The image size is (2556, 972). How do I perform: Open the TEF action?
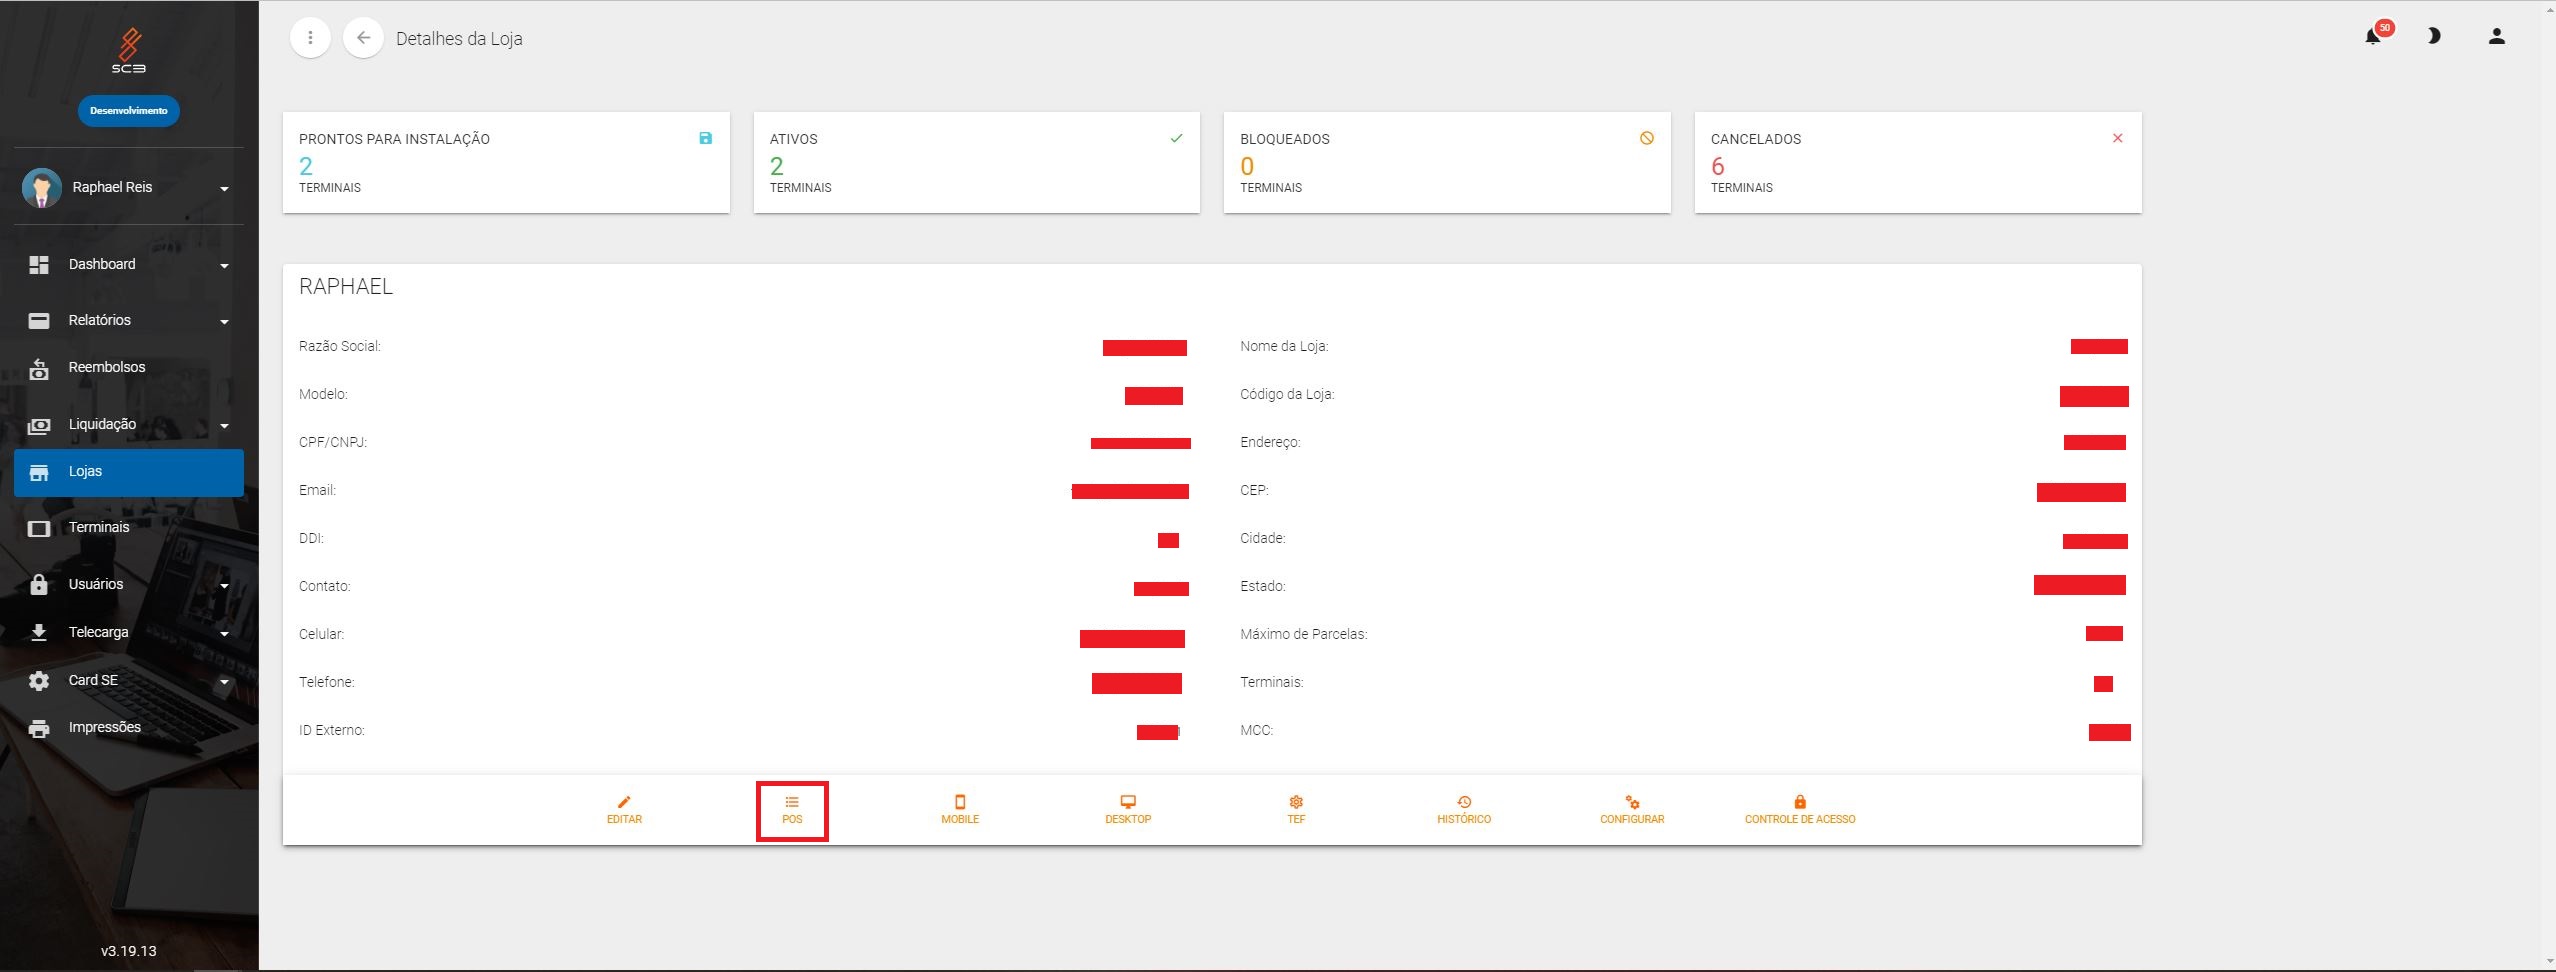pyautogui.click(x=1296, y=810)
